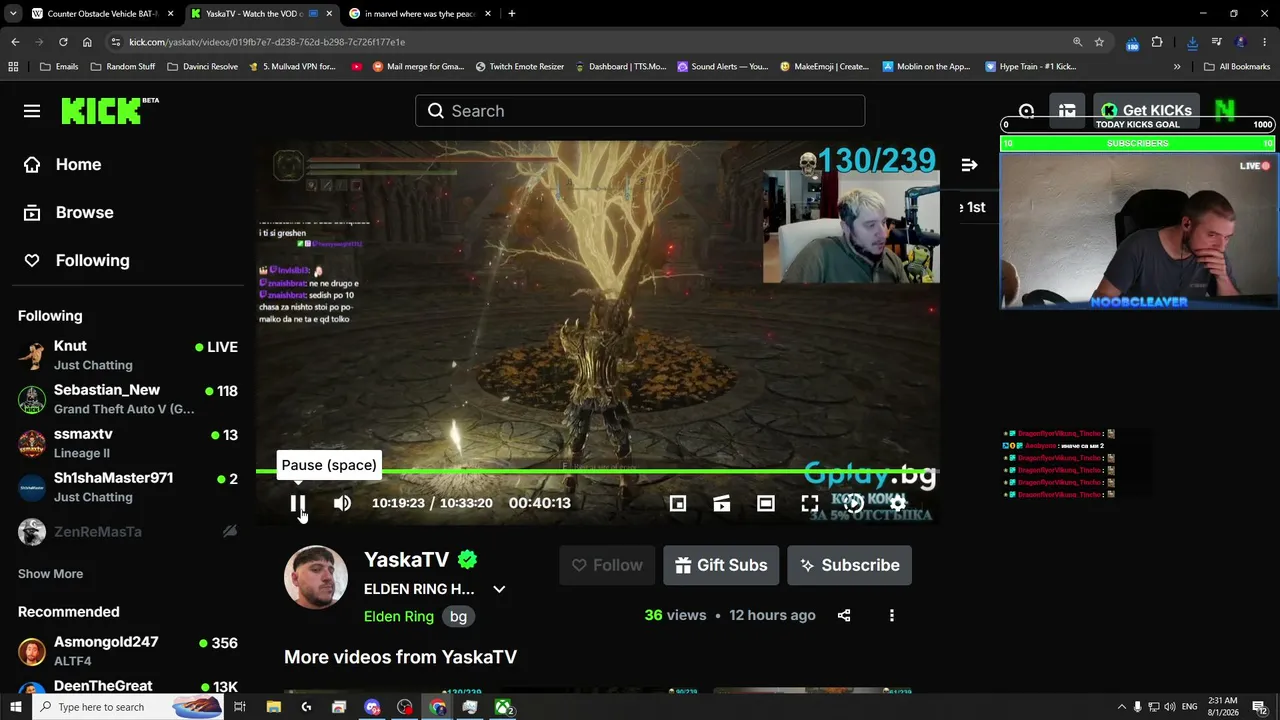Share the video with the share icon
The width and height of the screenshot is (1280, 720).
tap(844, 615)
